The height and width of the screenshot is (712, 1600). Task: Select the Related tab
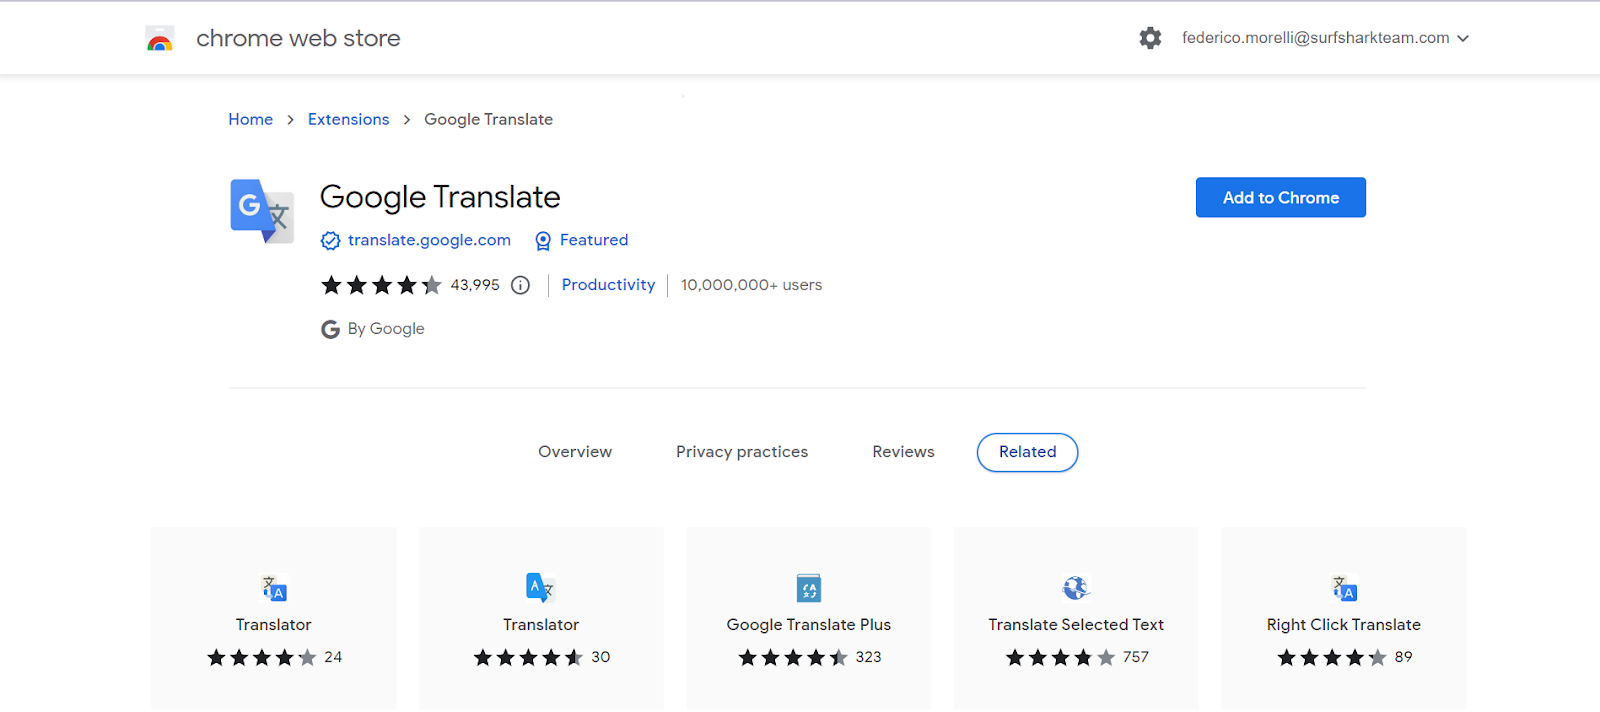(x=1027, y=452)
